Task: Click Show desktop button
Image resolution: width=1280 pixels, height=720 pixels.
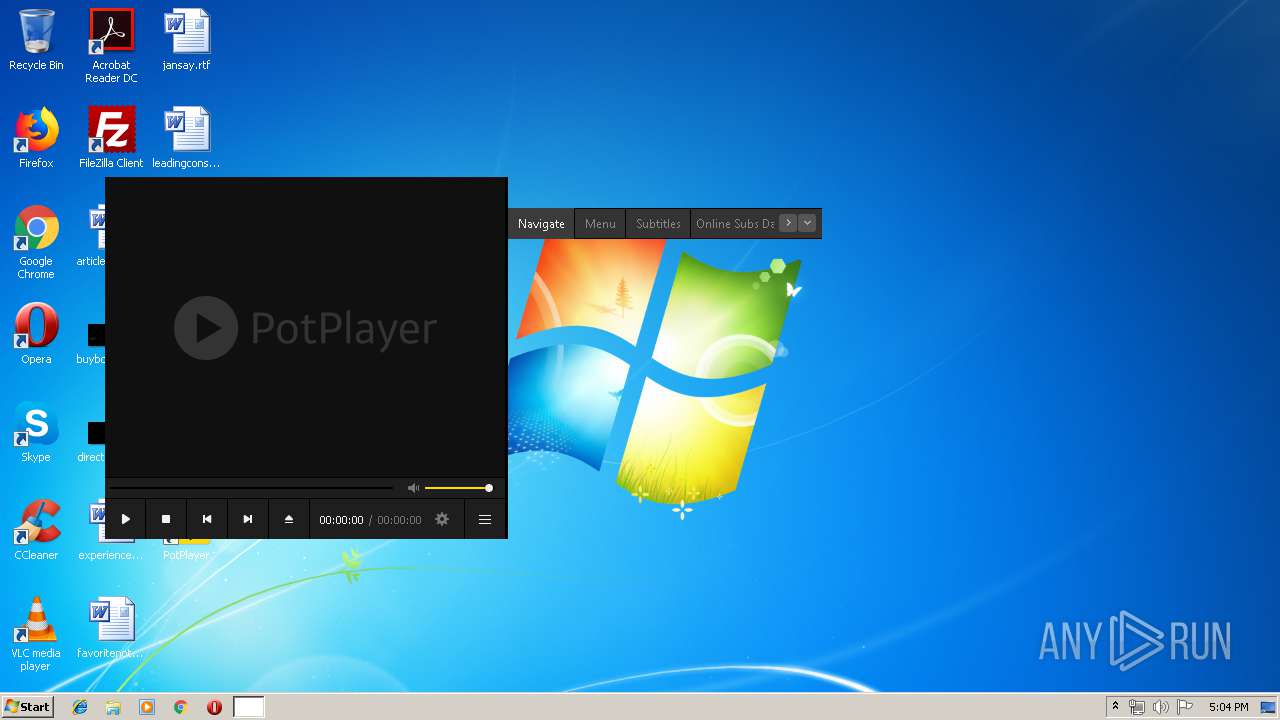Action: tap(1268, 707)
